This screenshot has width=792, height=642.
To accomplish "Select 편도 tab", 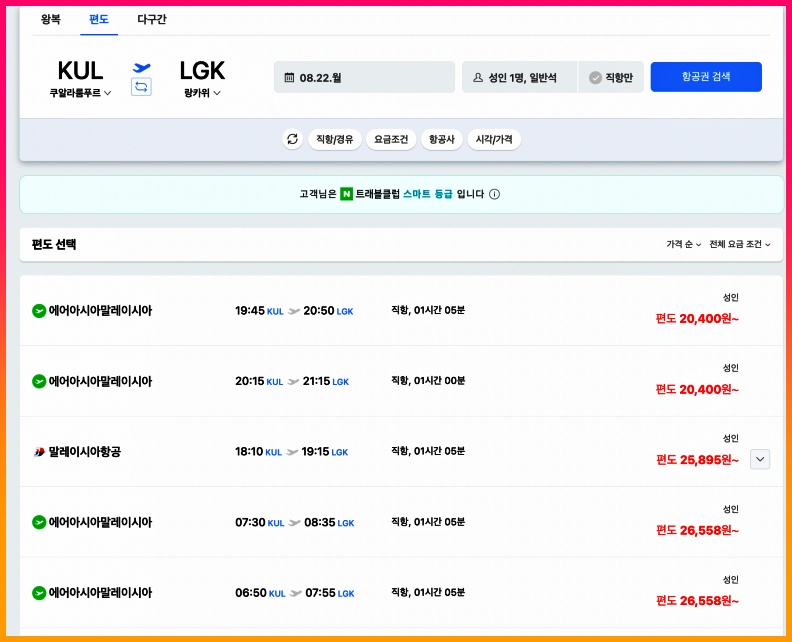I will tap(99, 19).
